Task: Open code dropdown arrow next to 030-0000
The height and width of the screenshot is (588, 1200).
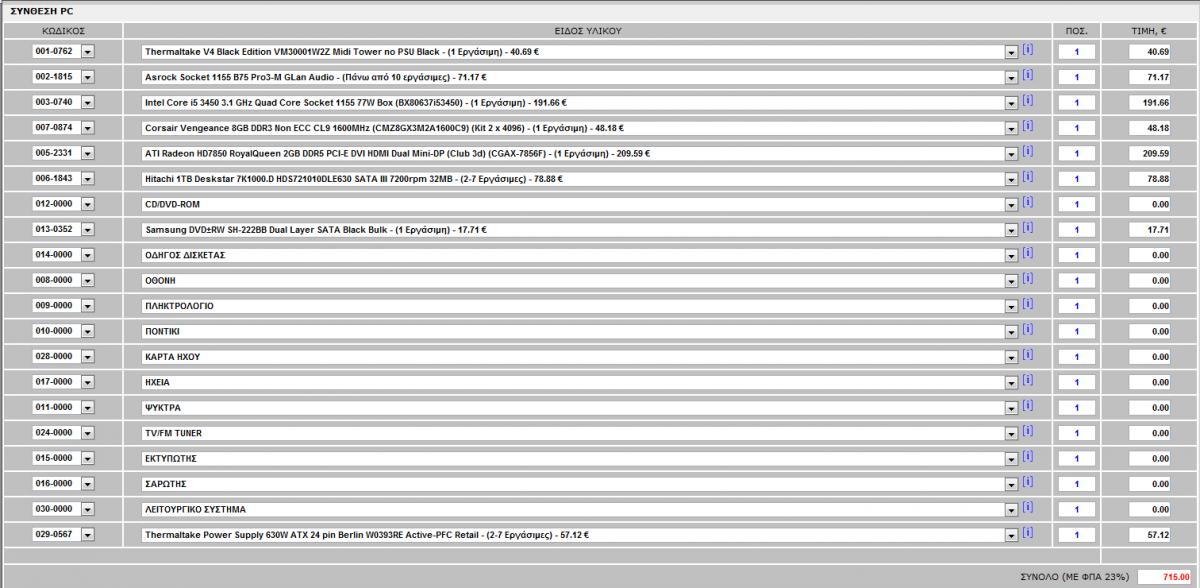Action: pos(87,509)
